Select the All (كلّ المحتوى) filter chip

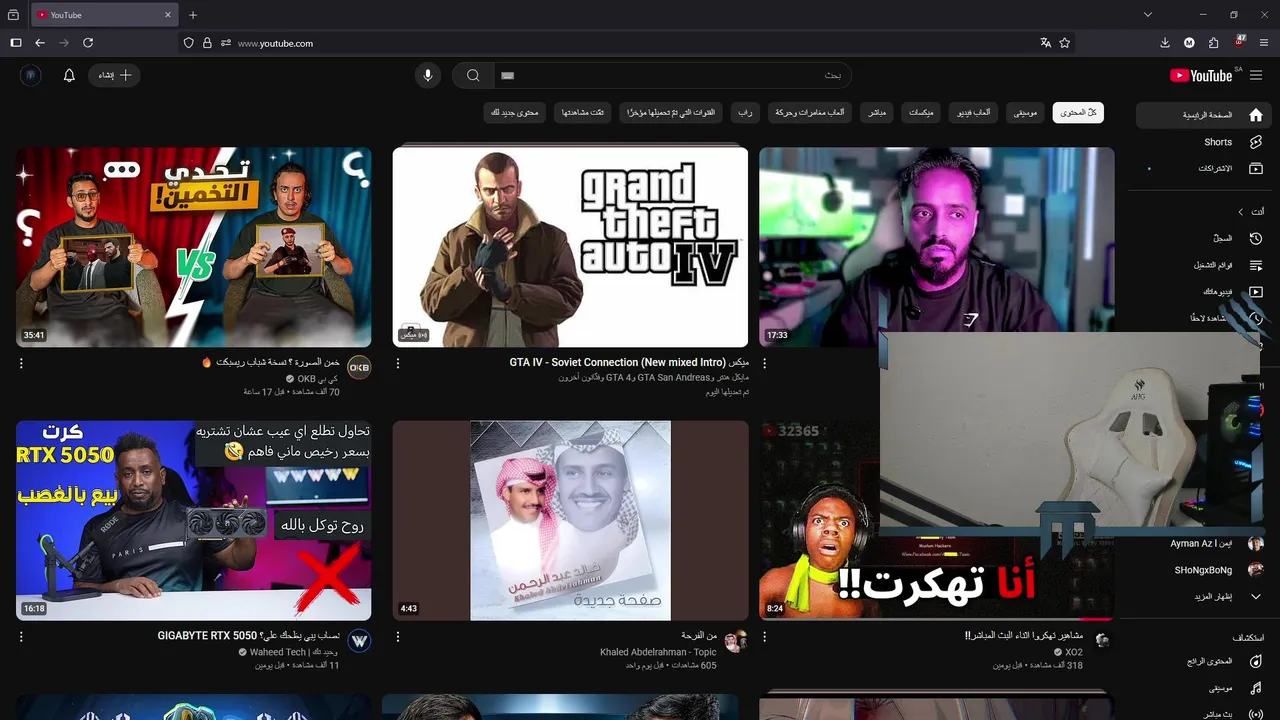[1078, 113]
